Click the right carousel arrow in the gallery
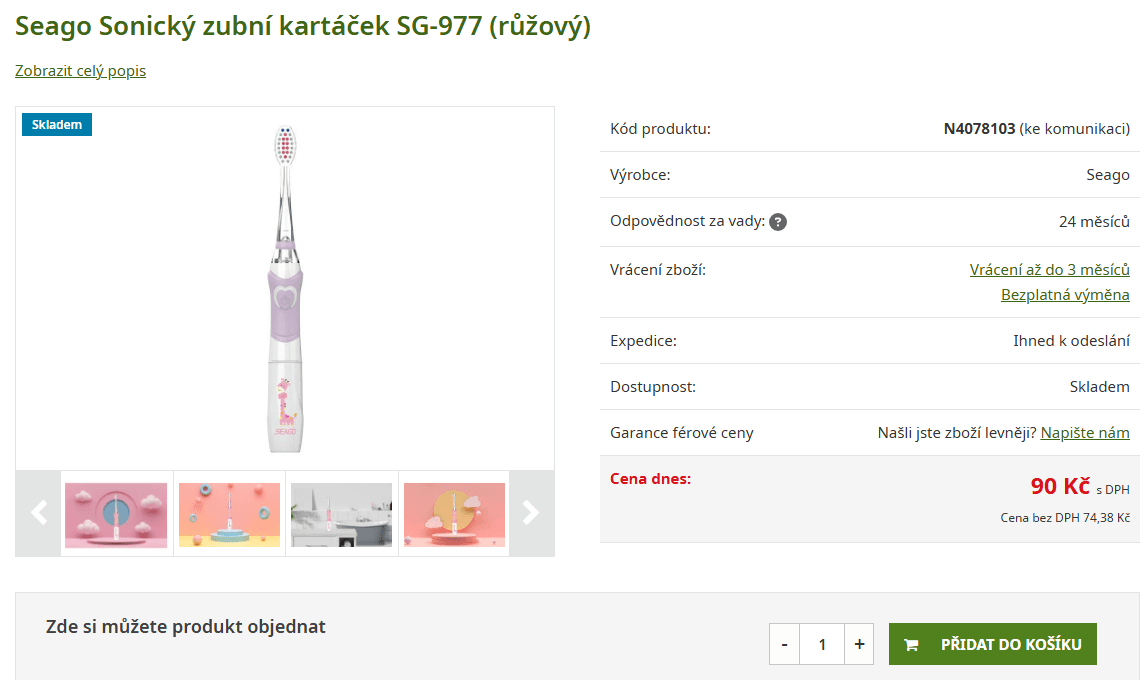The image size is (1143, 680). pyautogui.click(x=531, y=513)
